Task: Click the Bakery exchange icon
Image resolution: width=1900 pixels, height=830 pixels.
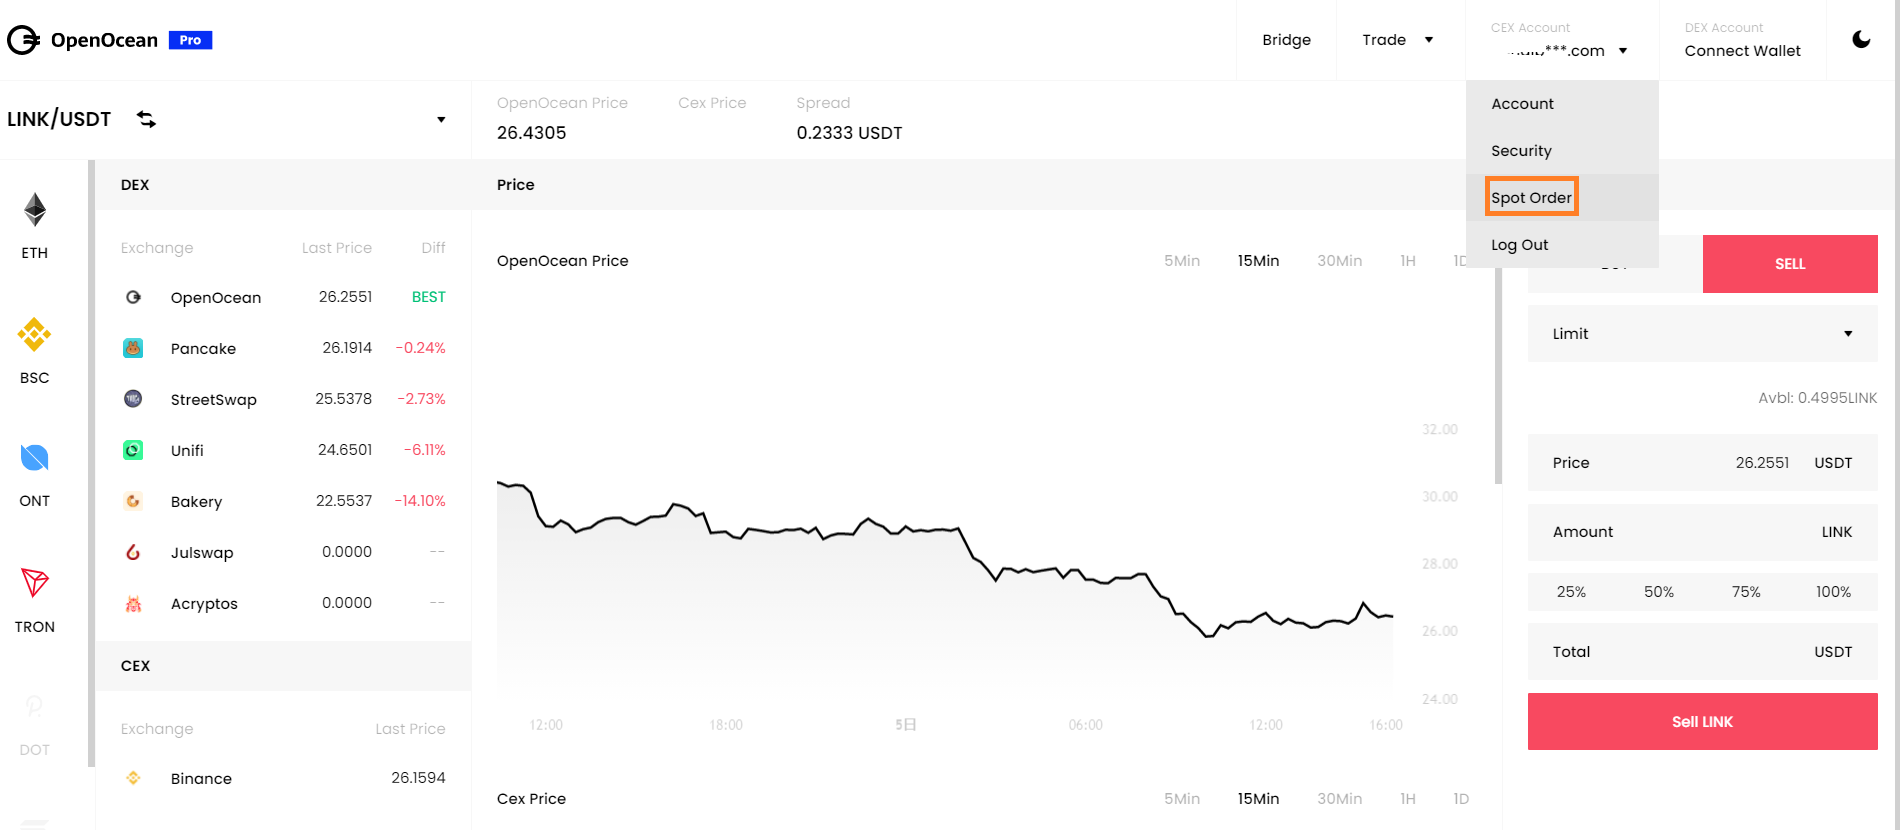Action: coord(133,501)
